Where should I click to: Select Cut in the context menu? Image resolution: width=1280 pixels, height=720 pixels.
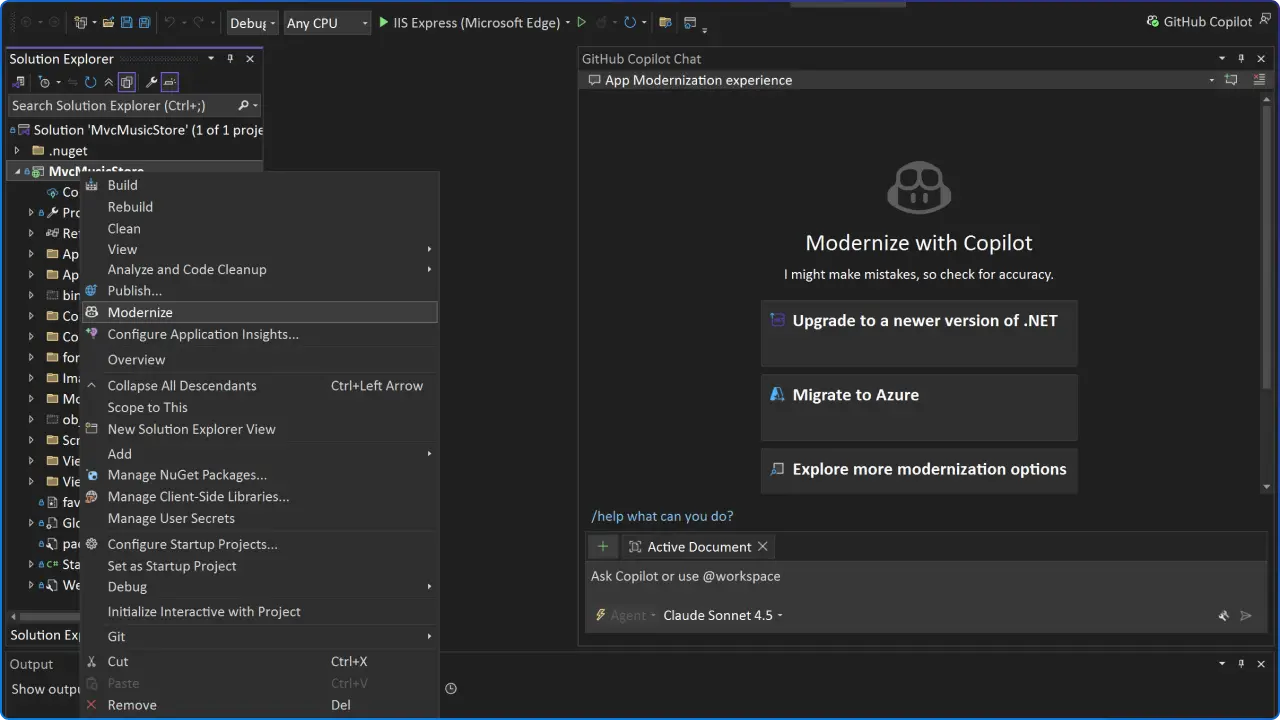260,661
